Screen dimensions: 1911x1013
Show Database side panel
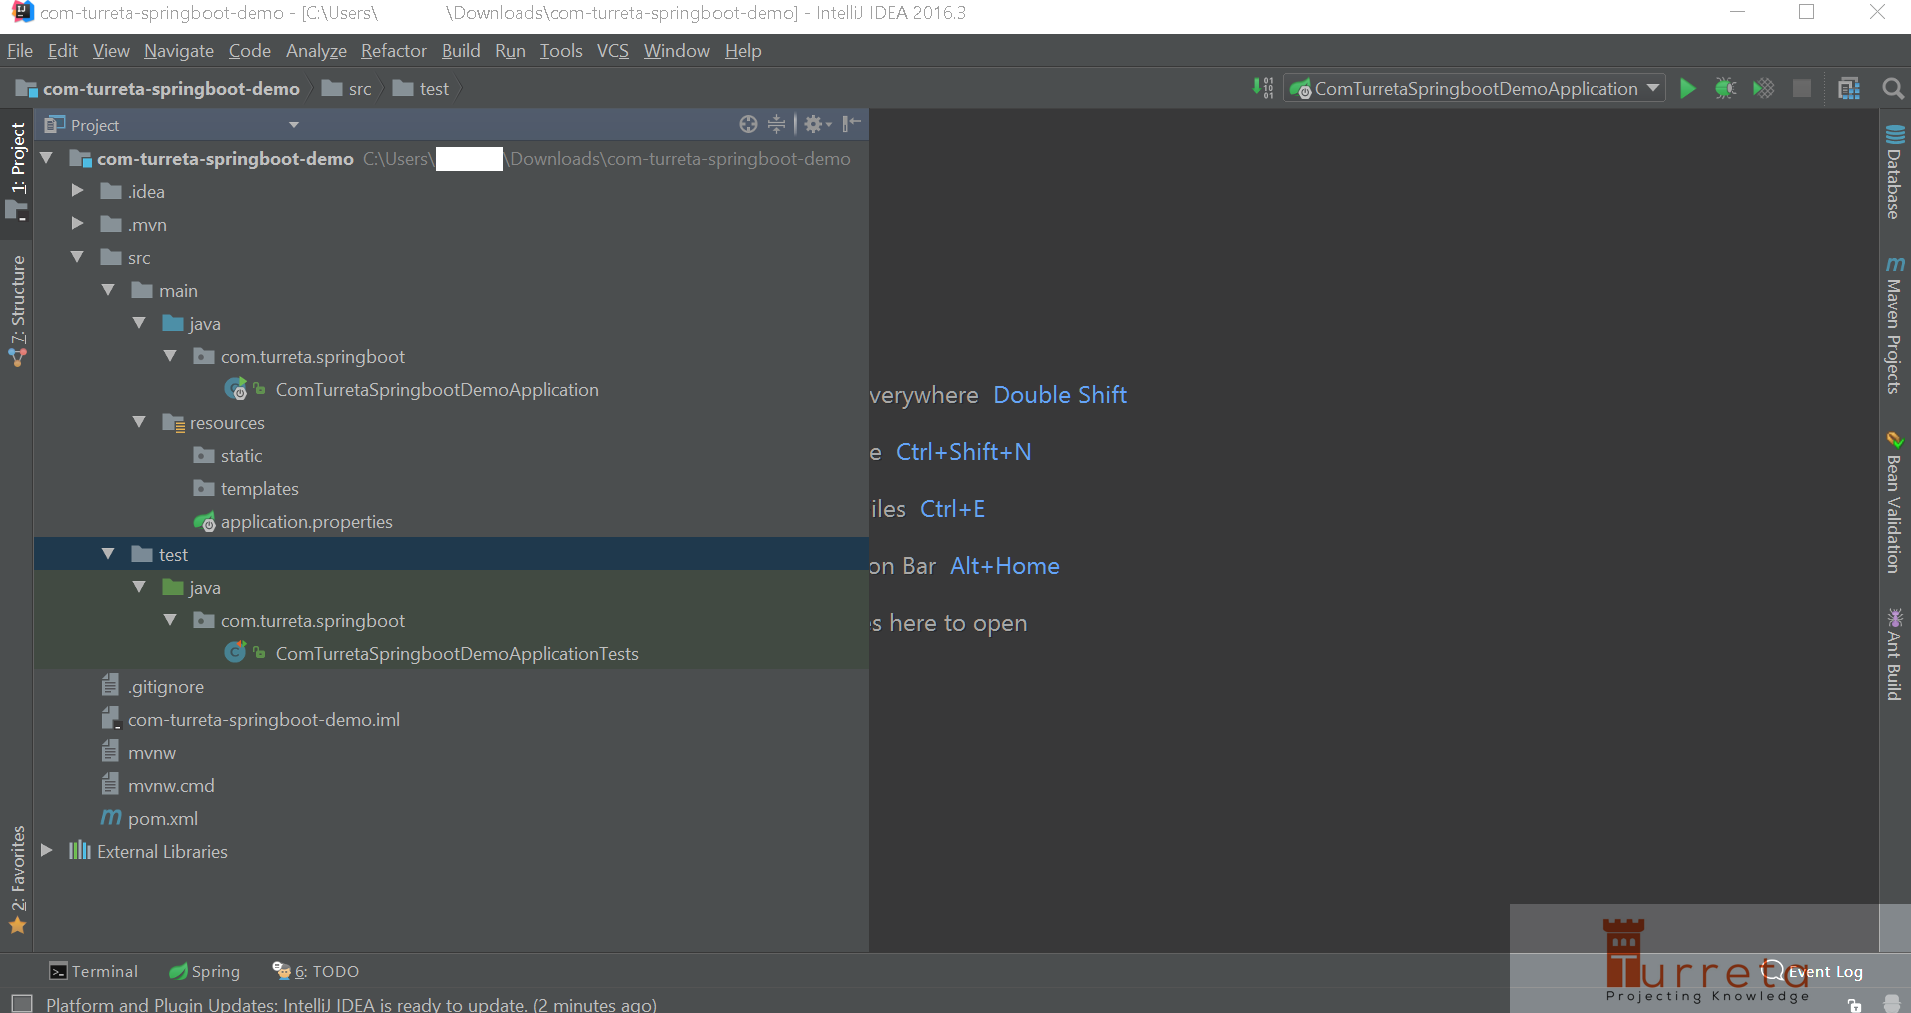coord(1894,171)
